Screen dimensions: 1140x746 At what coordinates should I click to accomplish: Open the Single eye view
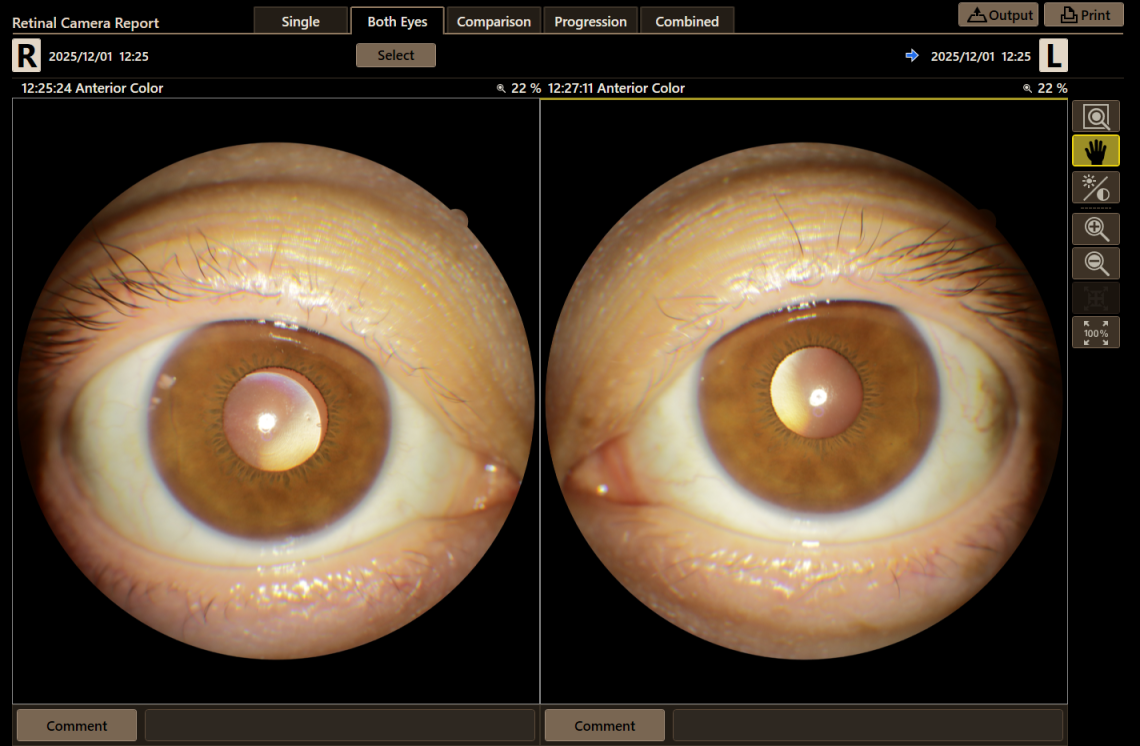[301, 20]
